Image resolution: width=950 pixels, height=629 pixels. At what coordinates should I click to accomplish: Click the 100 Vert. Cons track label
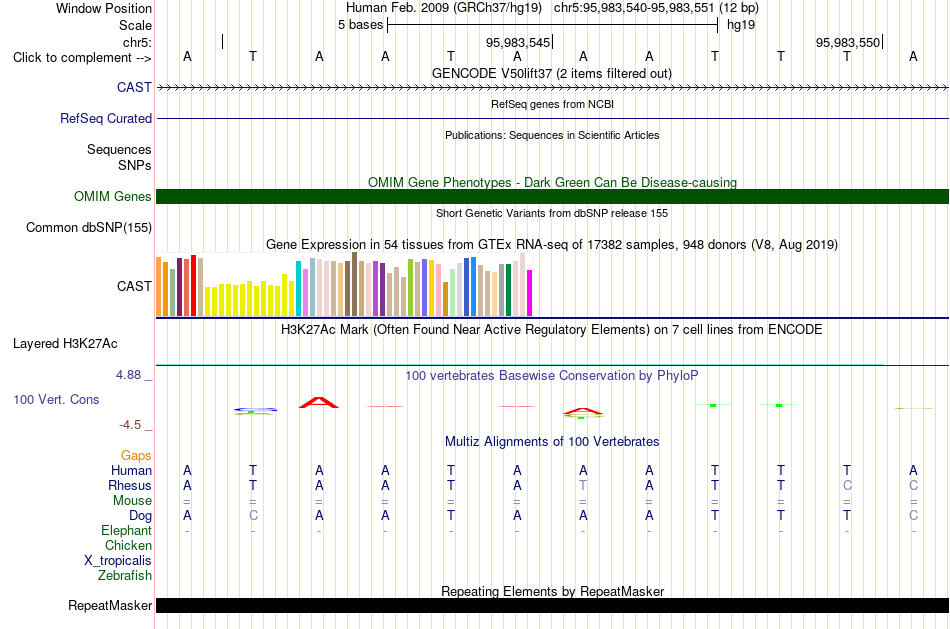[56, 399]
